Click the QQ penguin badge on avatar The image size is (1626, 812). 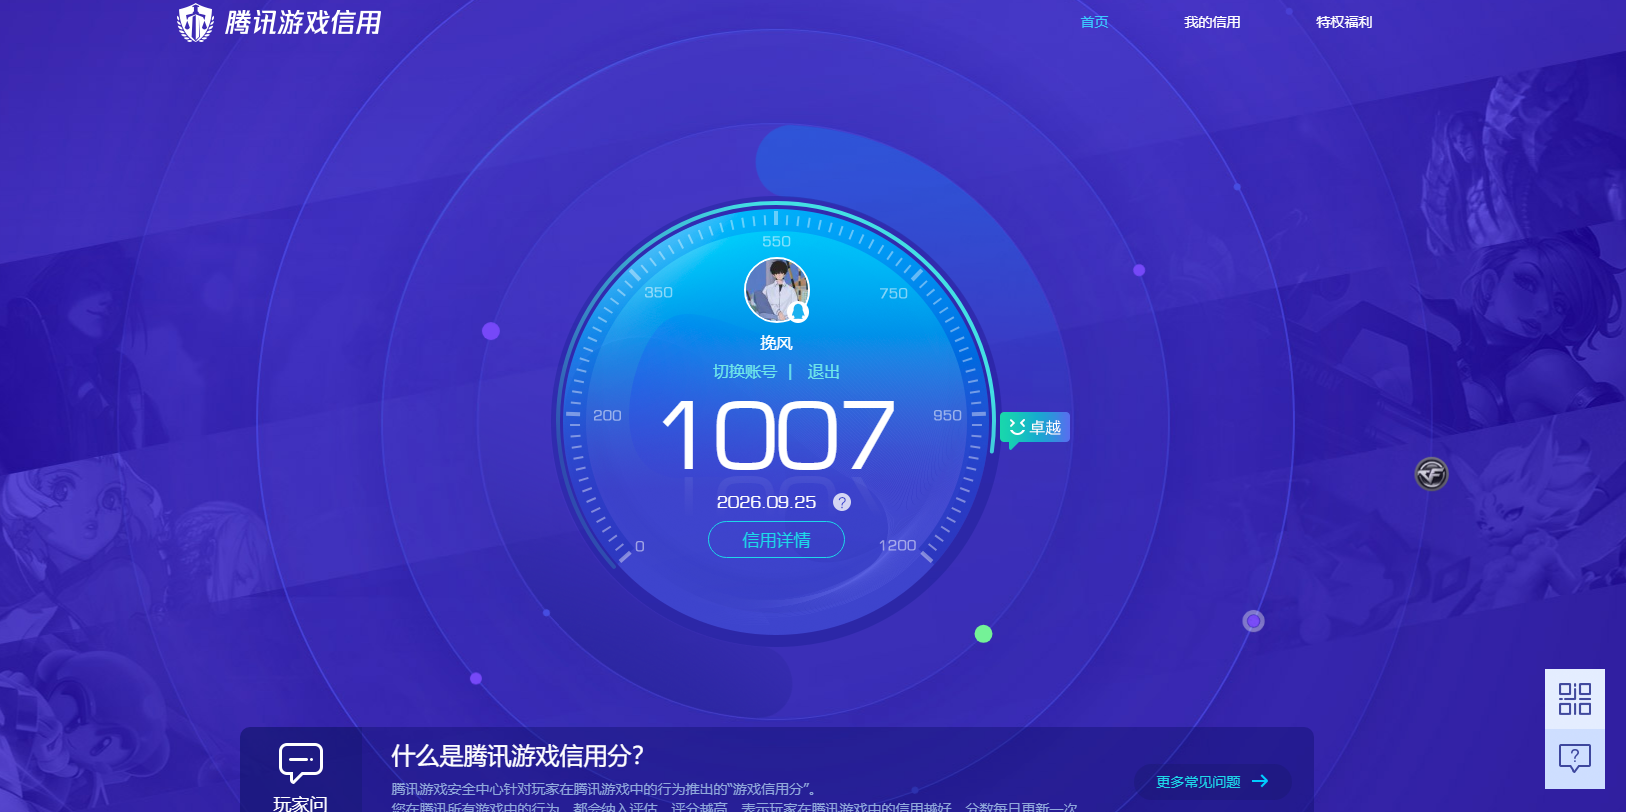tap(798, 312)
